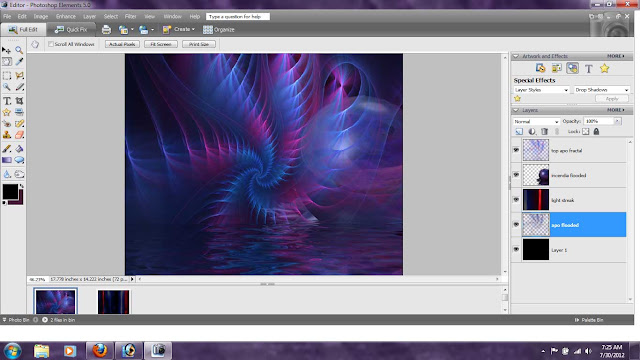Select the Selection Brush tool
Screen dimensions: 640x360
(19, 87)
